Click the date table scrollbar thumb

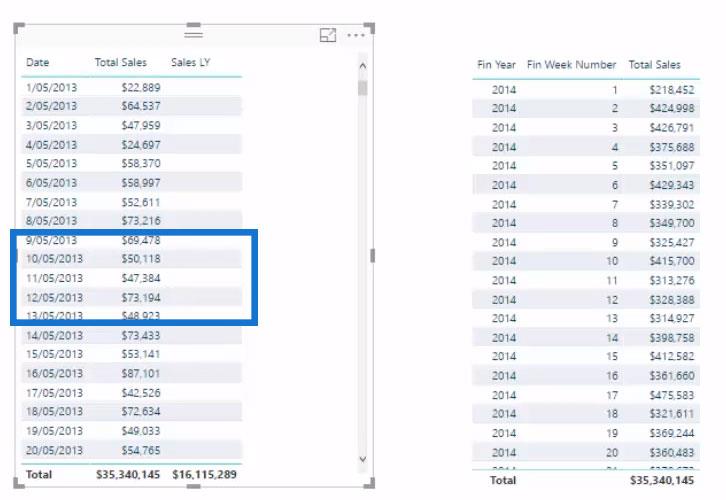pyautogui.click(x=363, y=88)
